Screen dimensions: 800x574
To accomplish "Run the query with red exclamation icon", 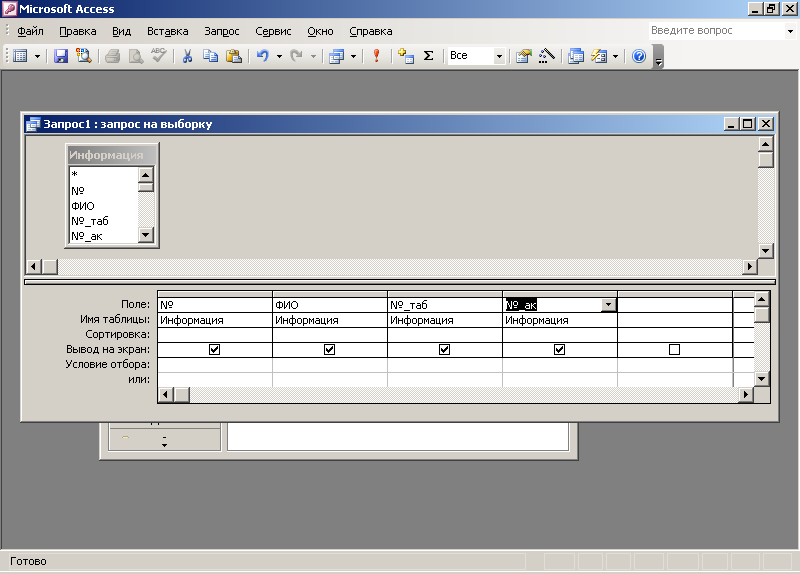I will pyautogui.click(x=377, y=56).
